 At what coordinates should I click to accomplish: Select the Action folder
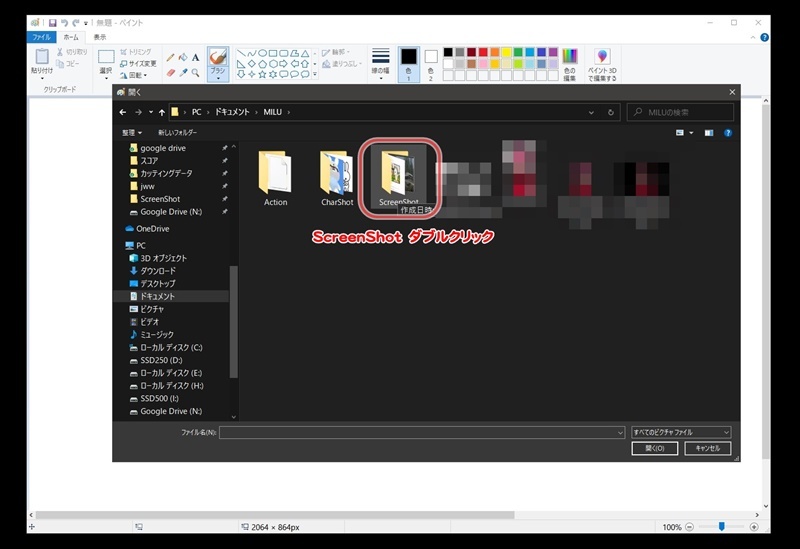pyautogui.click(x=275, y=177)
